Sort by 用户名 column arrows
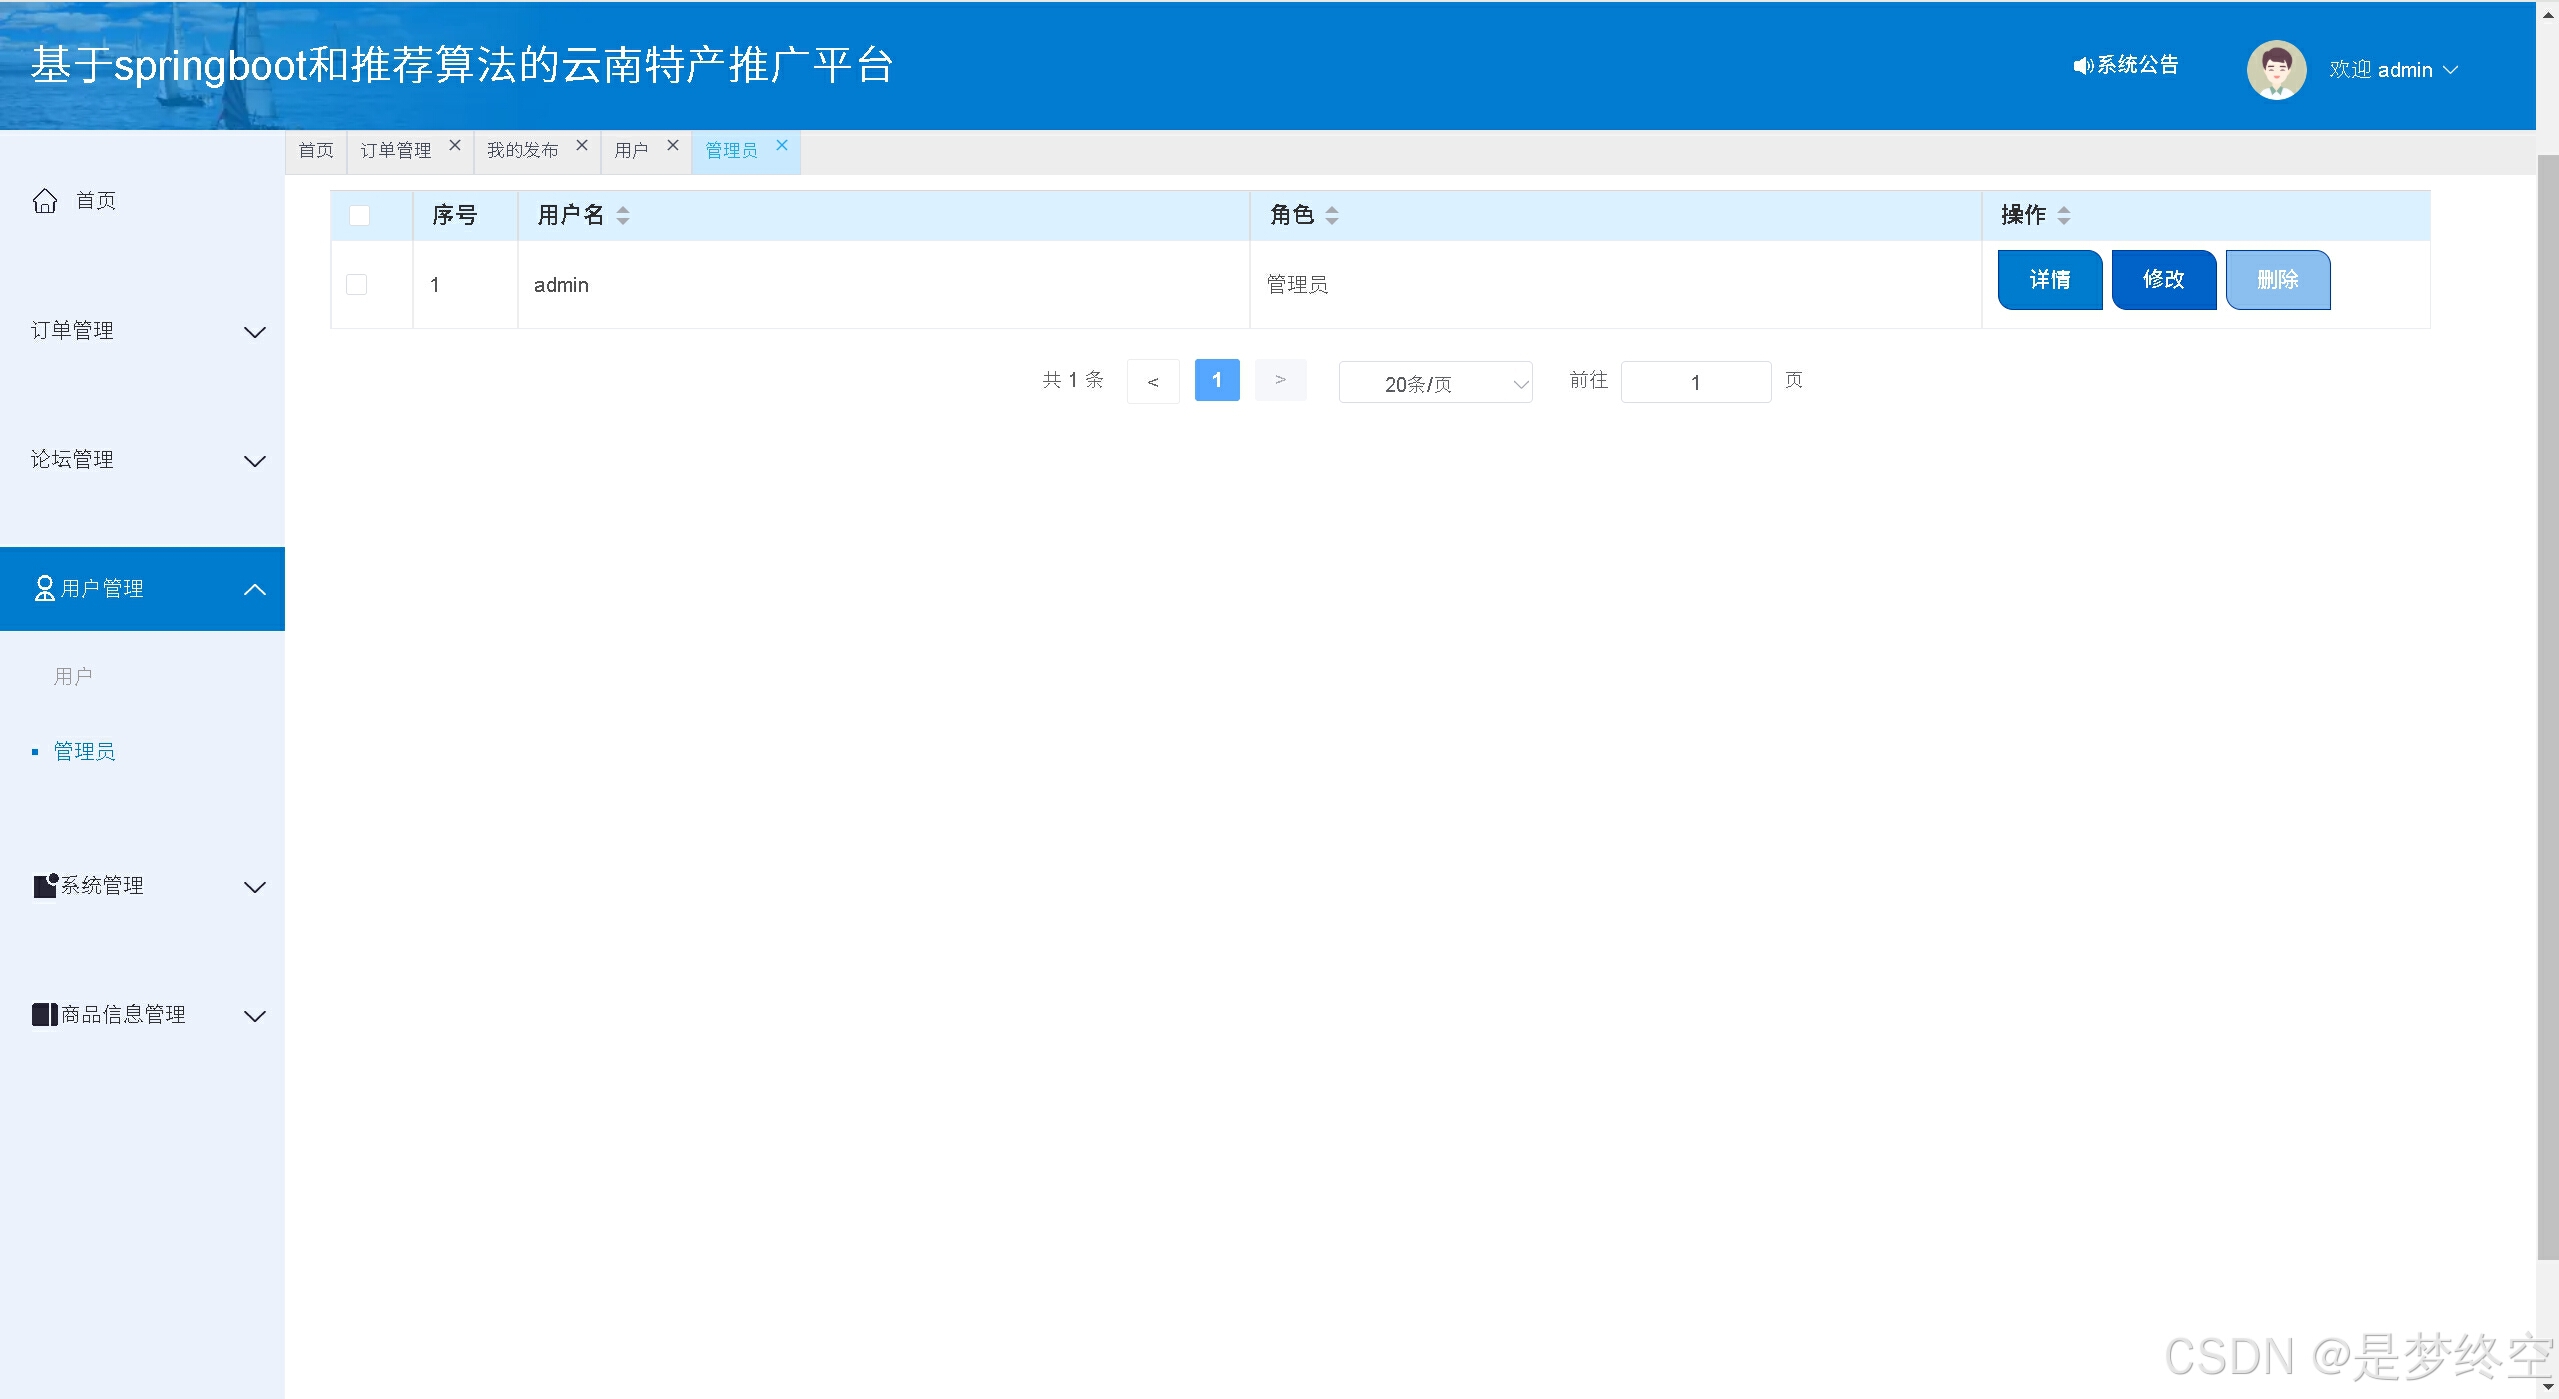Viewport: 2559px width, 1399px height. tap(623, 215)
